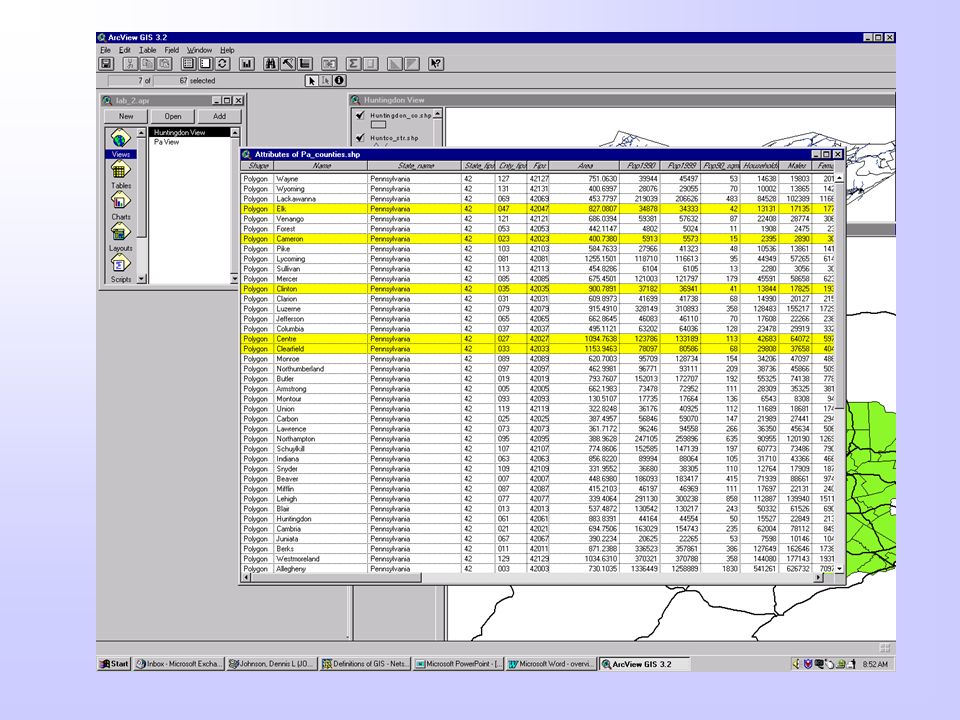Click the Promote selected records icon
This screenshot has height=720, width=960.
[305, 64]
